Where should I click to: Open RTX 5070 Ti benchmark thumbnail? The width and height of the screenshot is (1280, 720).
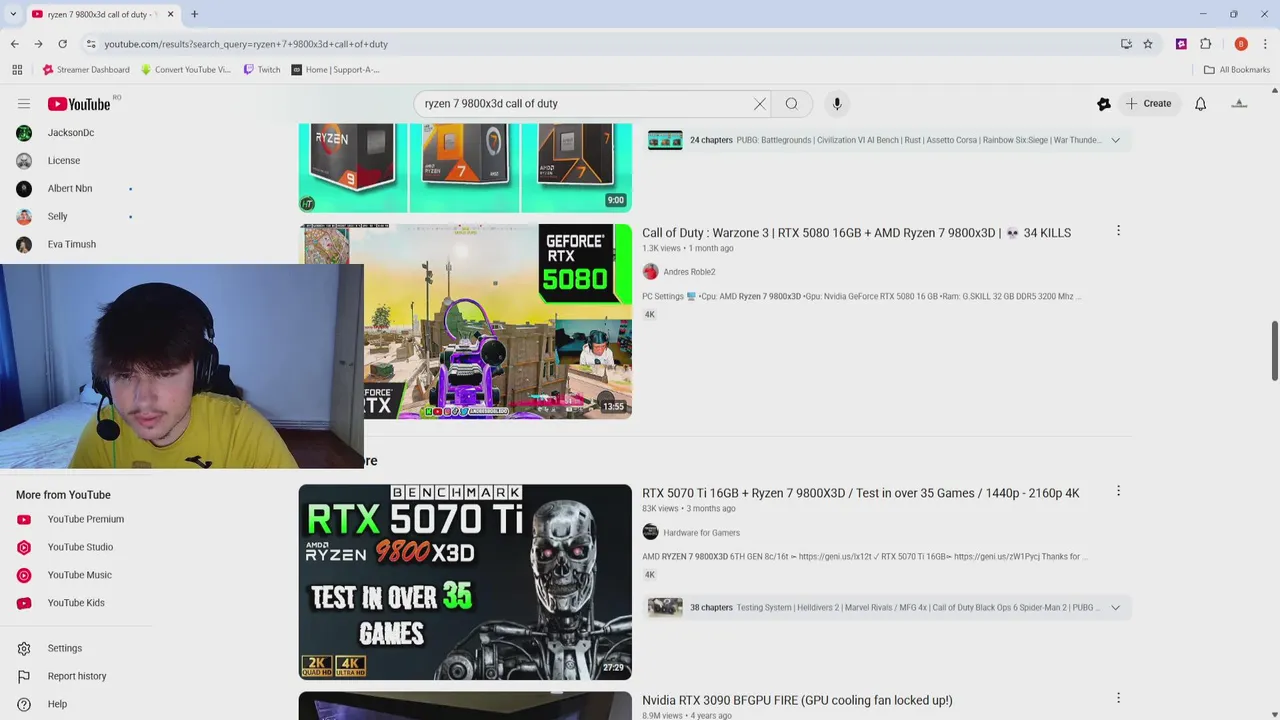465,582
